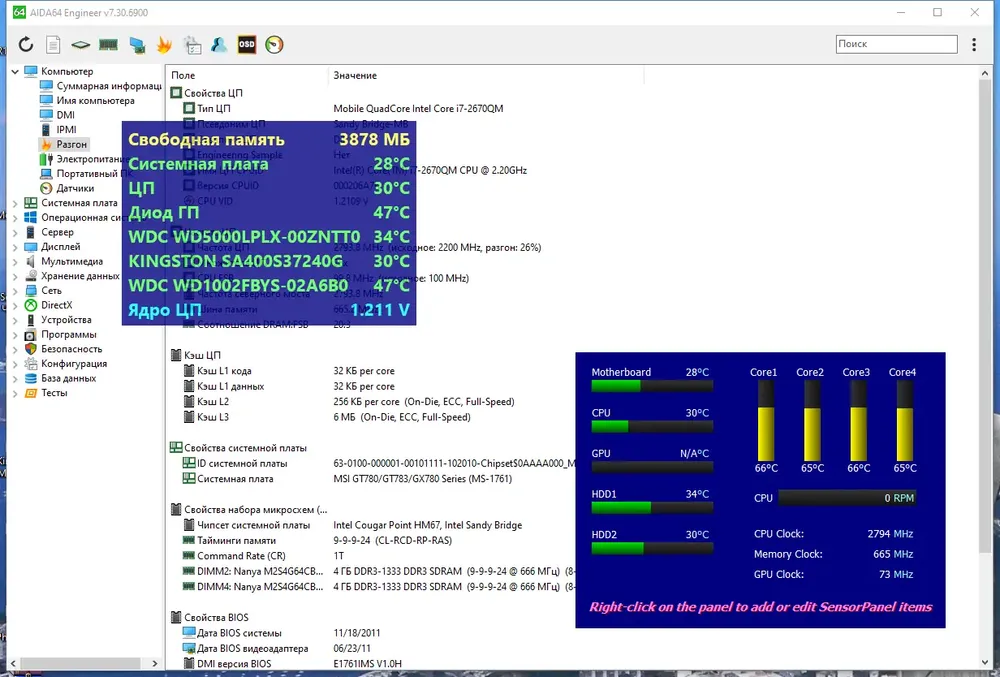The width and height of the screenshot is (1000, 677).
Task: Select Конфигурация in the tree
Action: [x=74, y=363]
